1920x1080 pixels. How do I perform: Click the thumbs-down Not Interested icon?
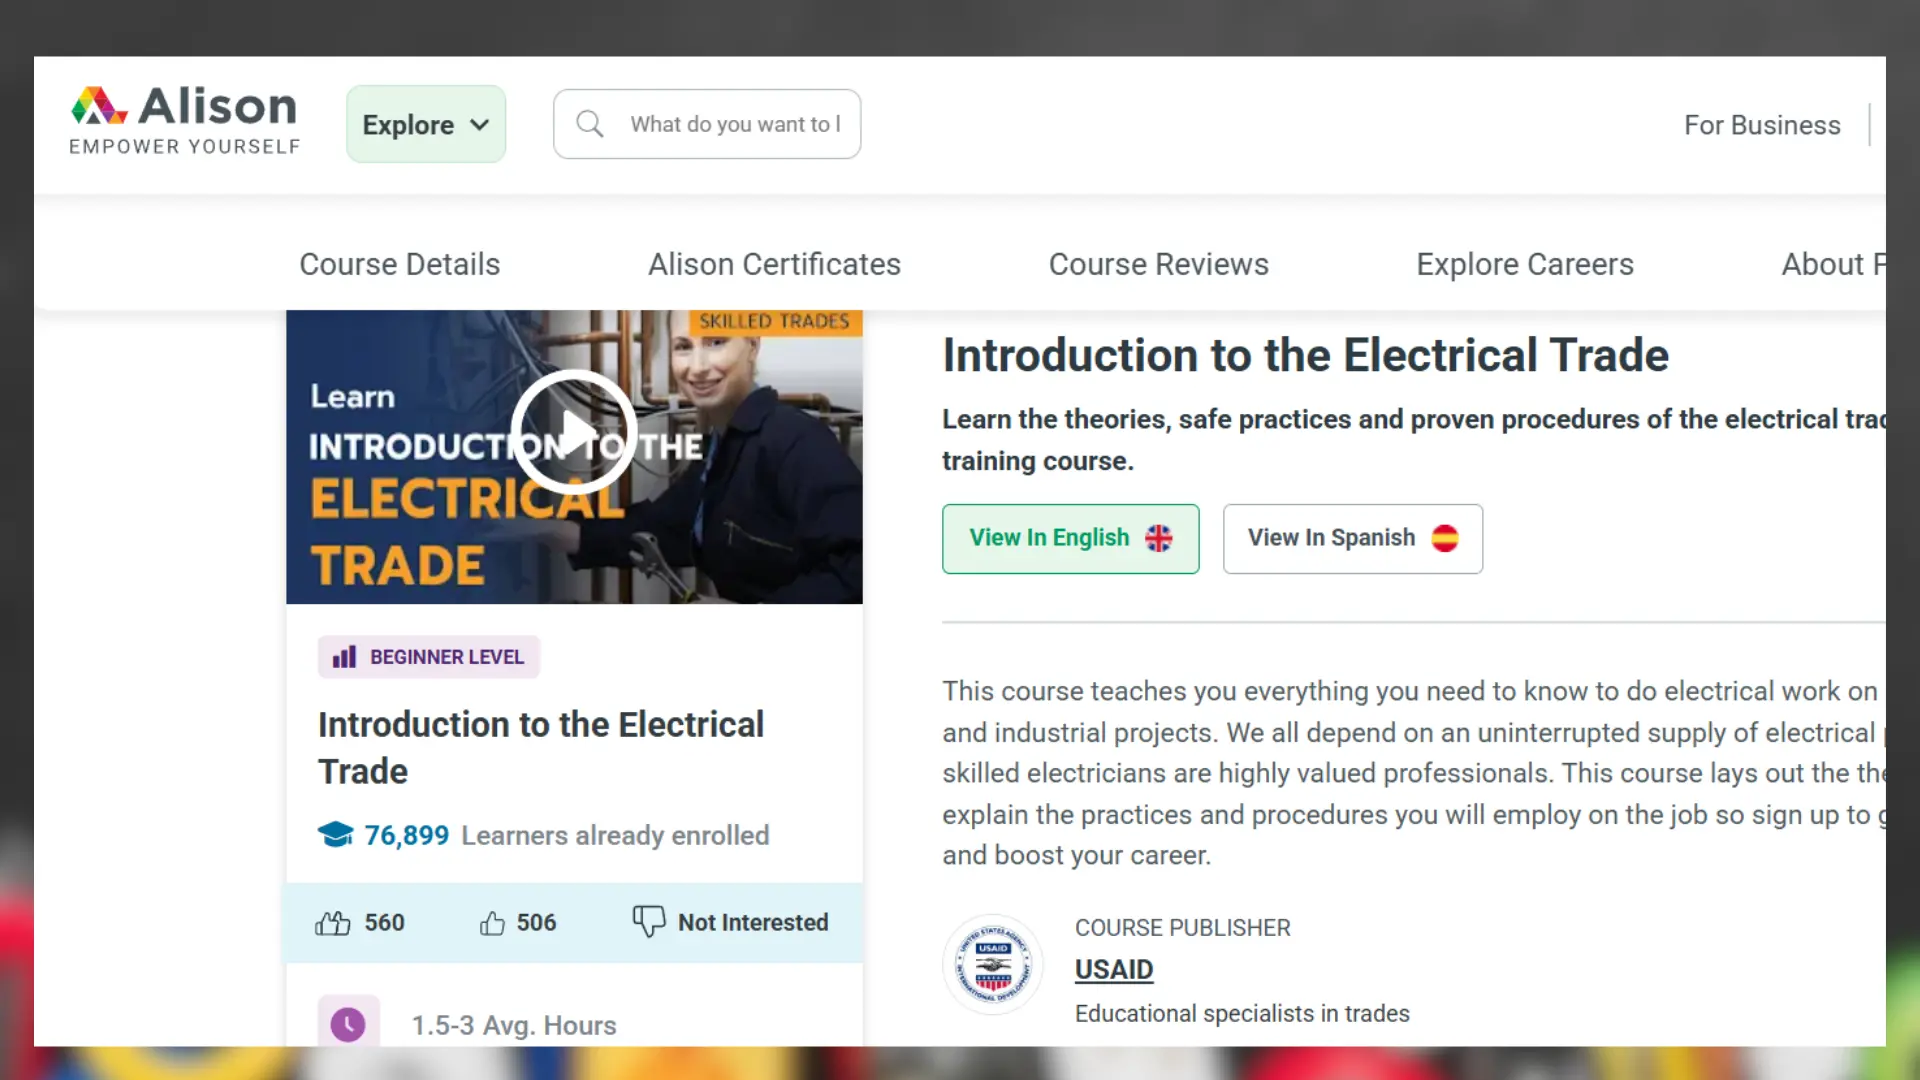click(649, 921)
